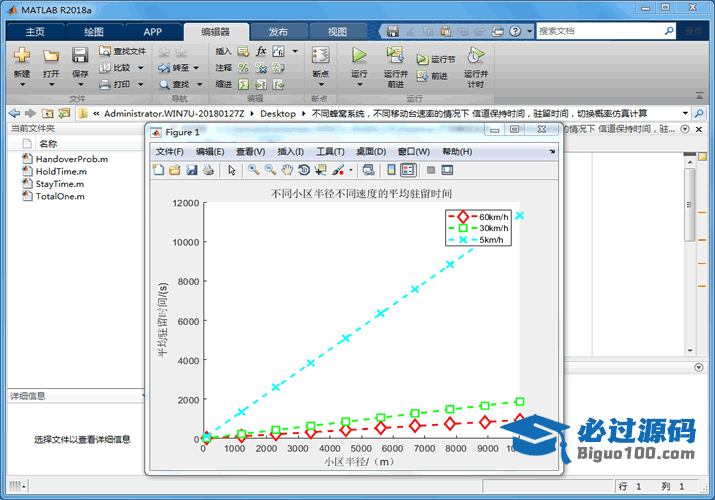Click the address bar back arrow
715x500 pixels.
(14, 113)
